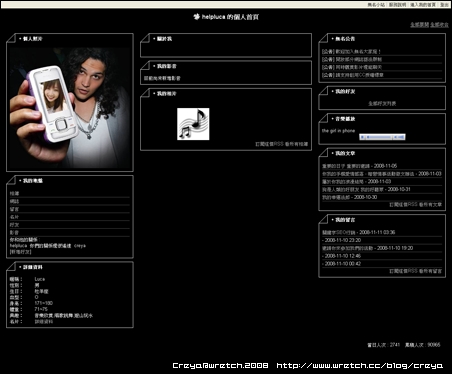The image size is (452, 374).
Task: Toggle the 音樂播放 panel header
Action: (345, 119)
